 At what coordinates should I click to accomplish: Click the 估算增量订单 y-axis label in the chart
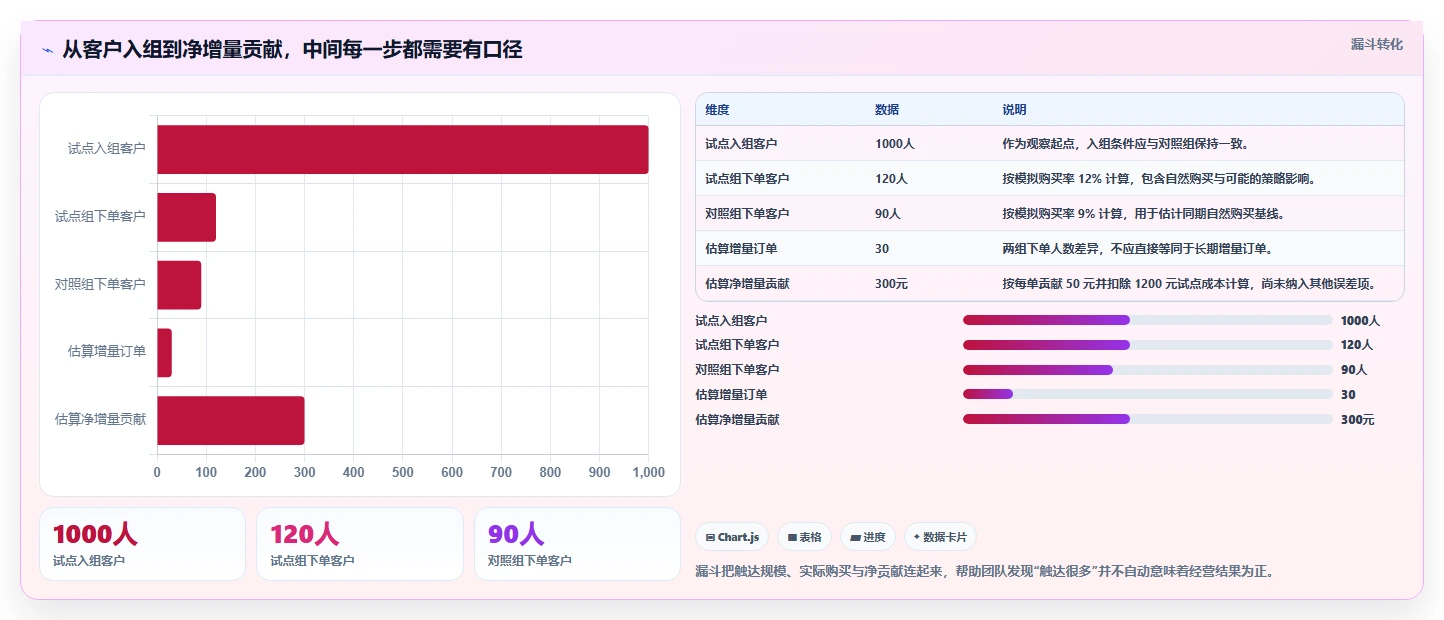[107, 352]
